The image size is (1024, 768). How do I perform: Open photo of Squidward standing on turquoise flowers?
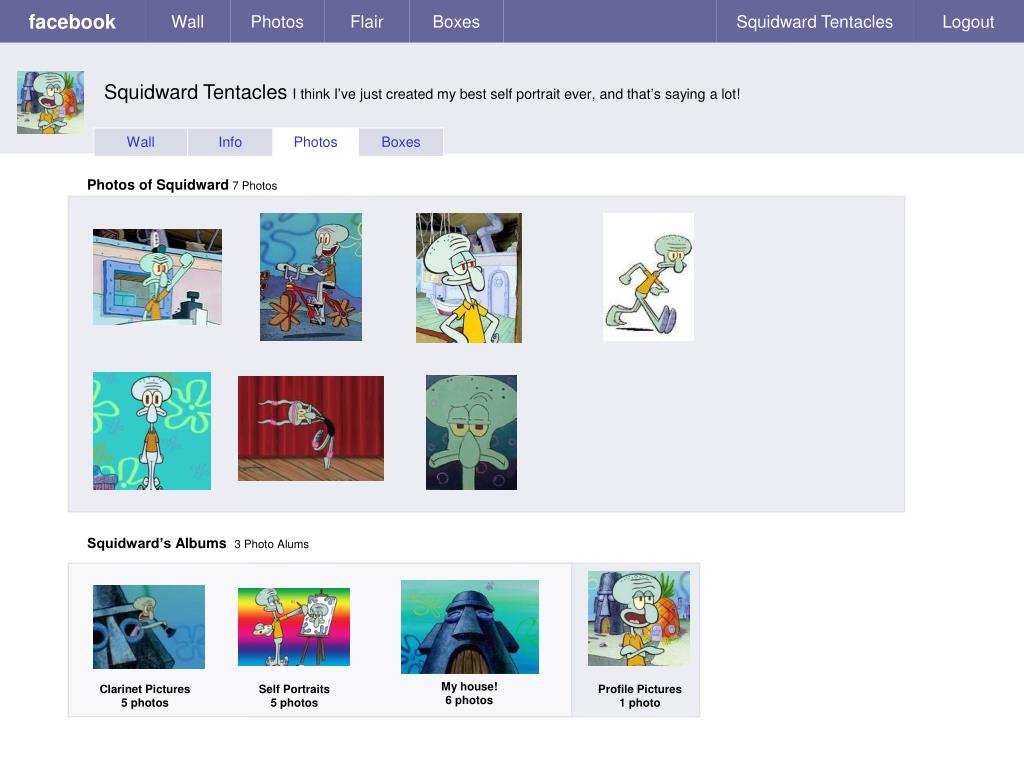click(152, 431)
